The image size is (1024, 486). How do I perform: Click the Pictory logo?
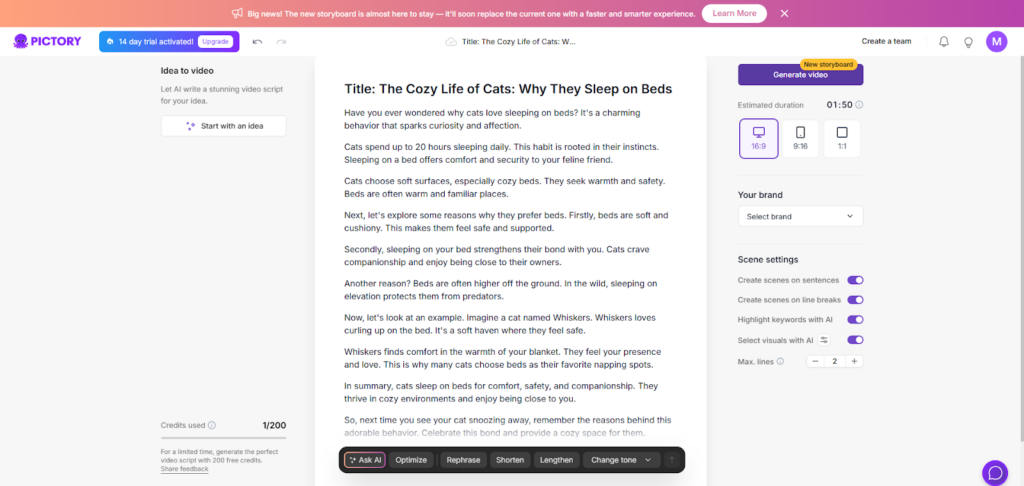50,42
